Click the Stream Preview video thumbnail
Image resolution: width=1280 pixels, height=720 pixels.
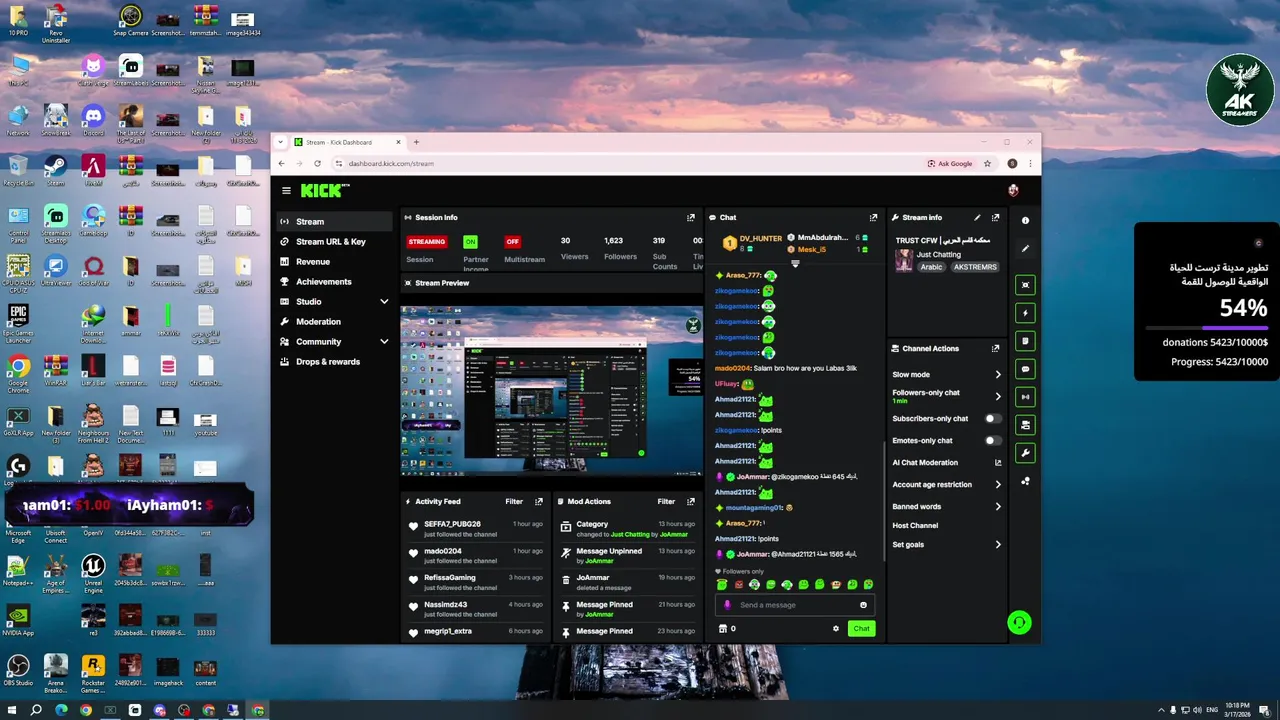pos(551,389)
